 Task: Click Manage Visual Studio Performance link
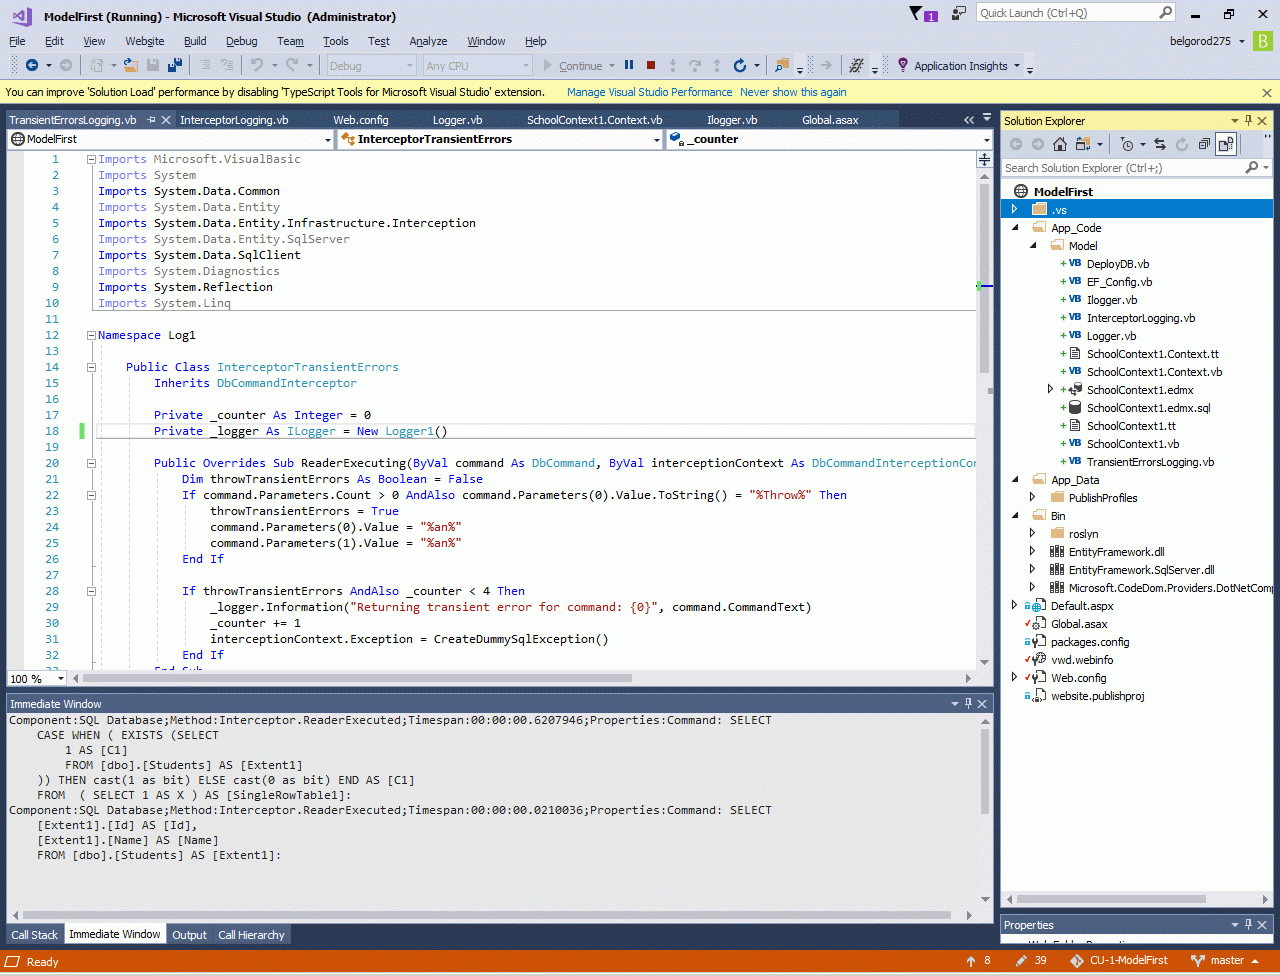pyautogui.click(x=648, y=92)
